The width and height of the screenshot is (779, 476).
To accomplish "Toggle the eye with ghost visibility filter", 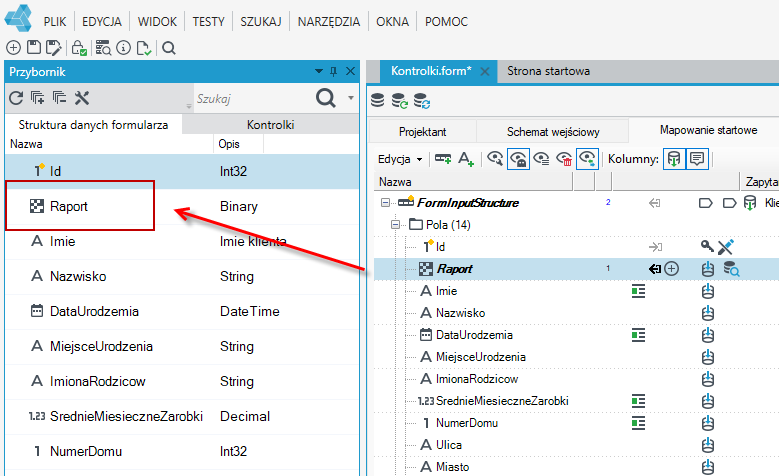I will (x=518, y=159).
